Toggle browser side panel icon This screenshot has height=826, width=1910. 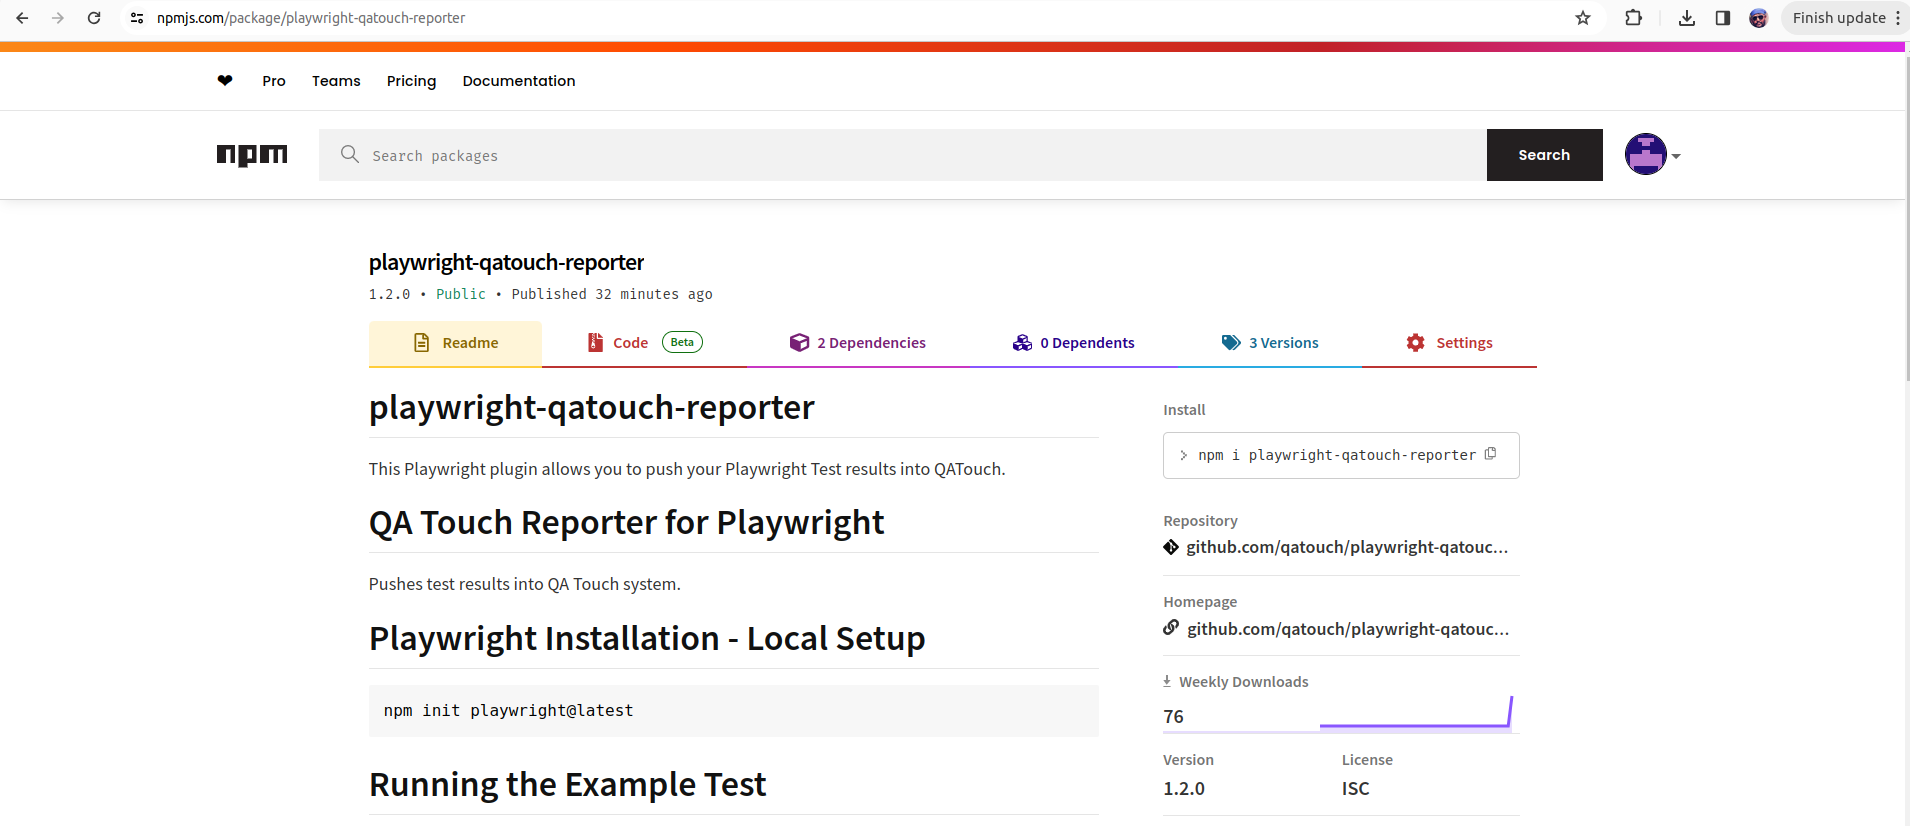pos(1723,18)
